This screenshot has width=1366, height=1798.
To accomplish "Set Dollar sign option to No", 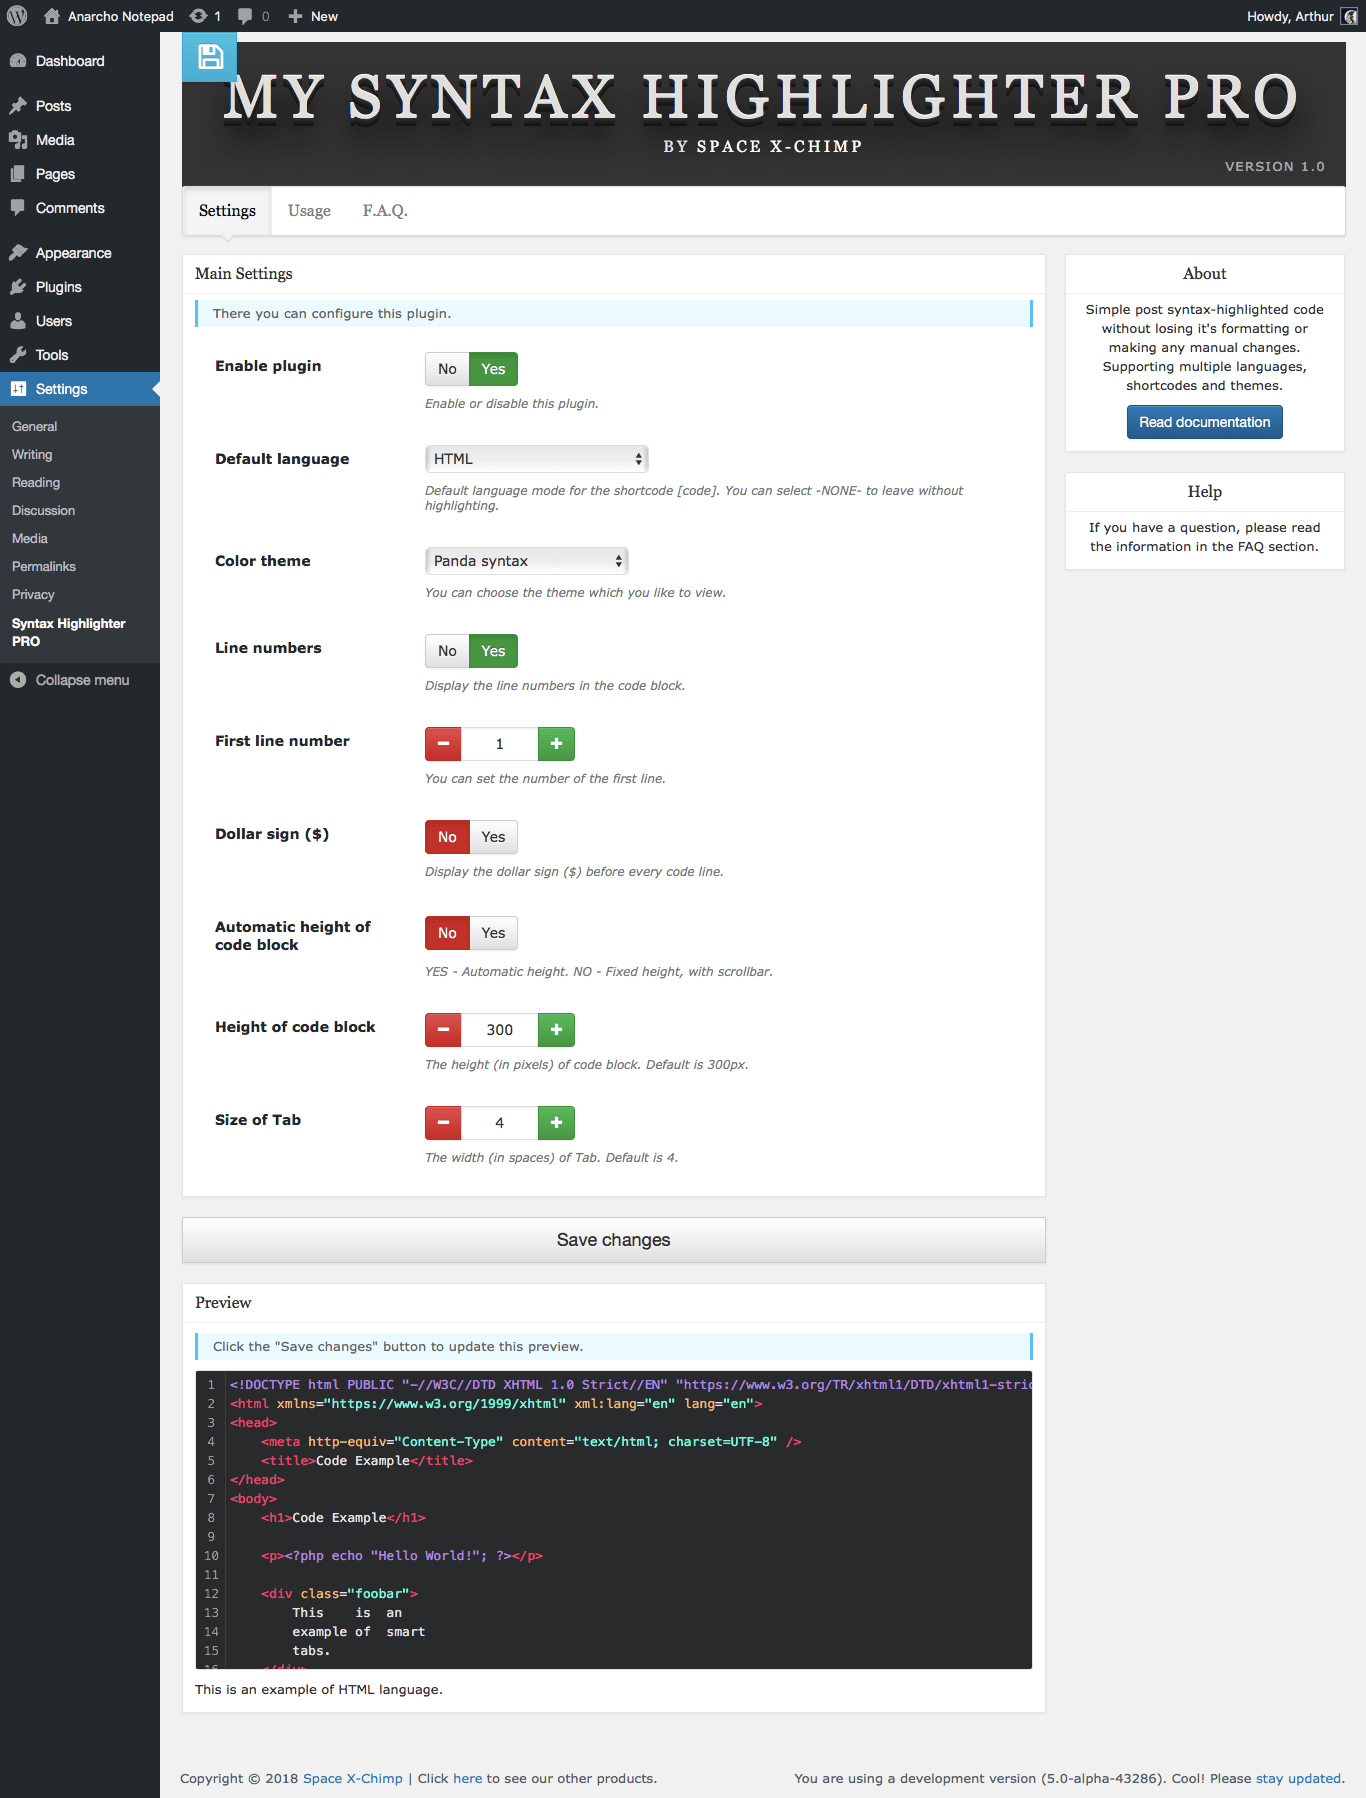I will (447, 837).
